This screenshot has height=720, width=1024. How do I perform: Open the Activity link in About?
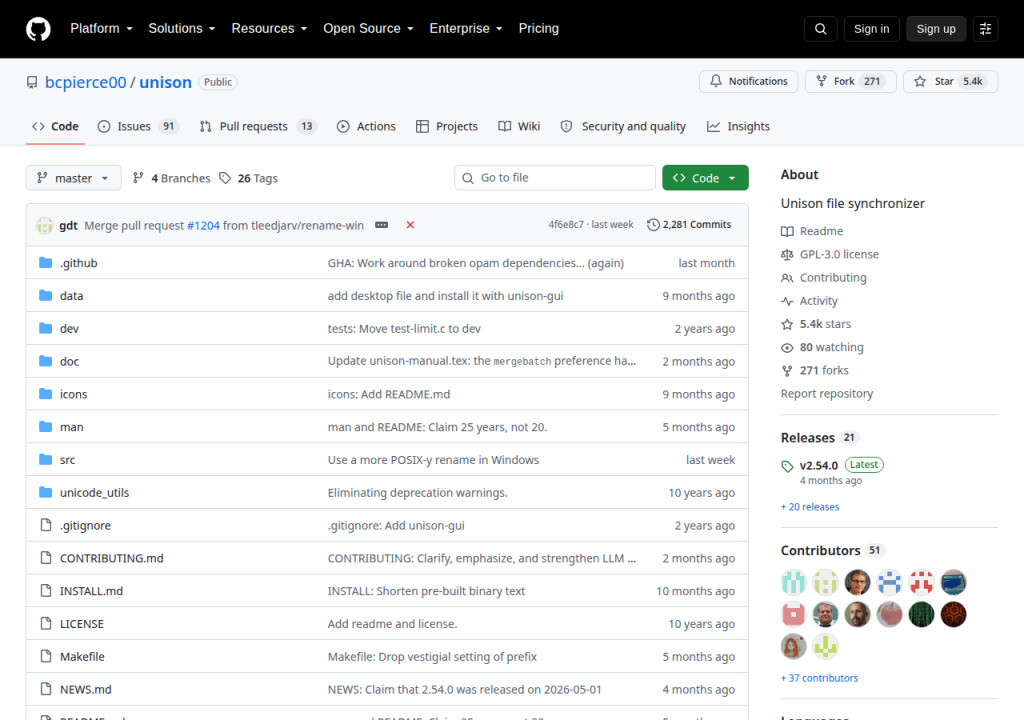(x=809, y=301)
